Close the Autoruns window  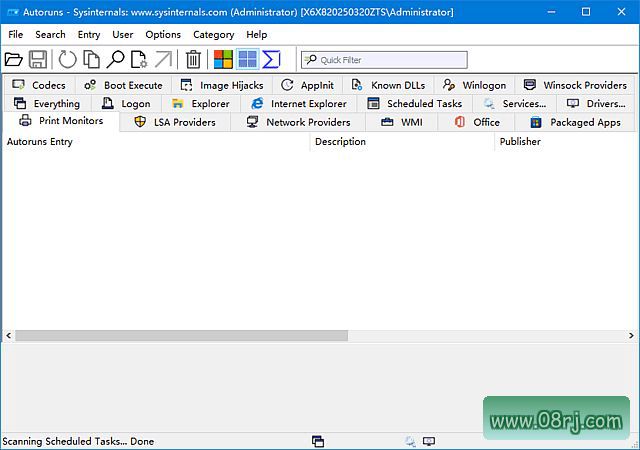pos(621,12)
